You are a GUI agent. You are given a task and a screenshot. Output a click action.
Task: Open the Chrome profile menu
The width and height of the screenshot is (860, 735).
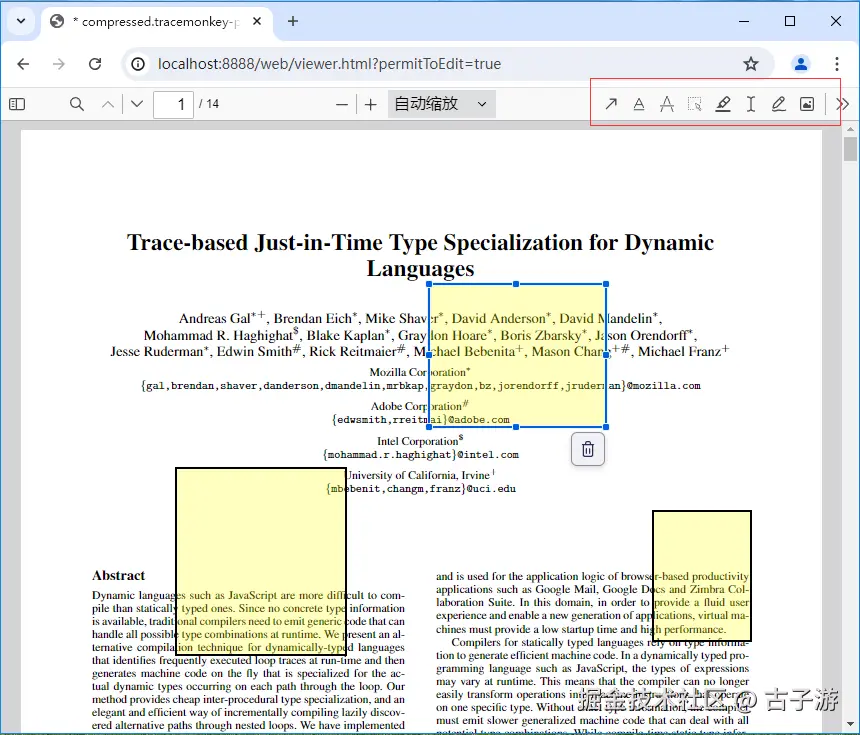tap(801, 64)
